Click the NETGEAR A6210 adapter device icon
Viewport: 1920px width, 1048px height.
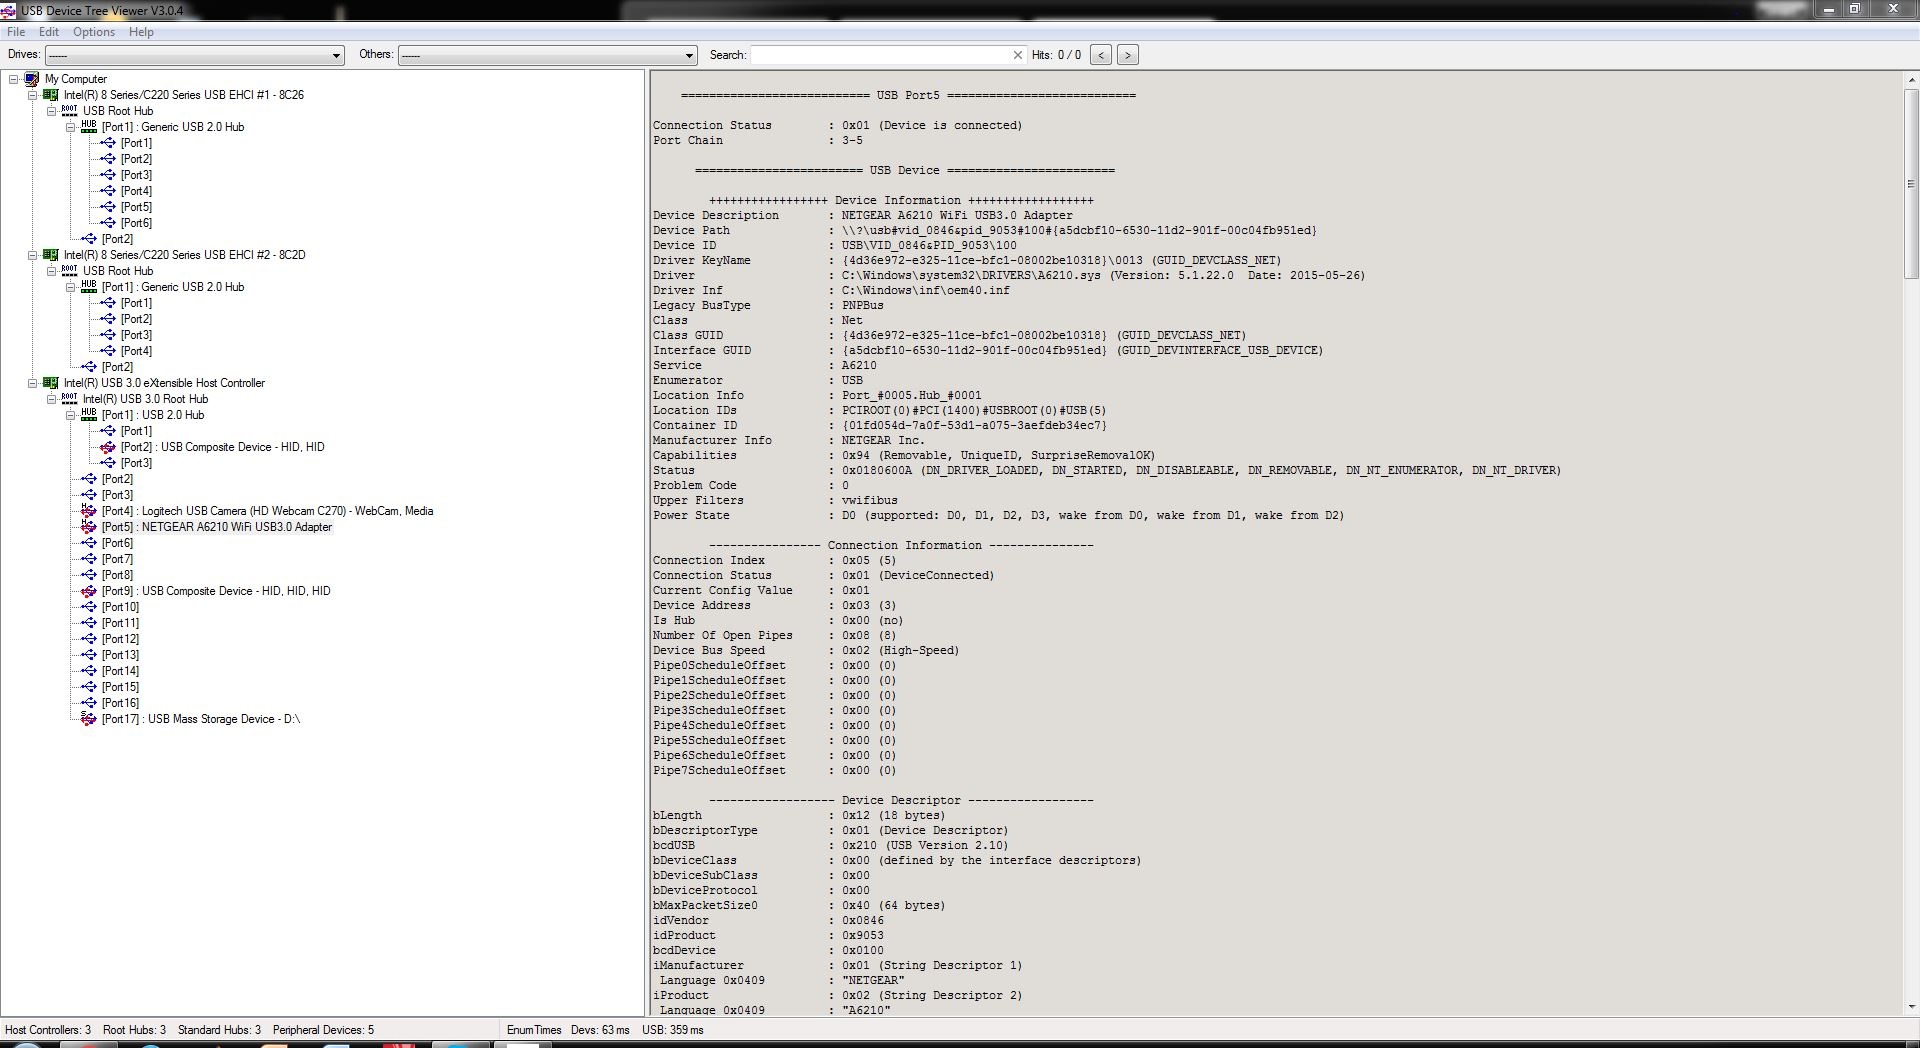click(89, 527)
